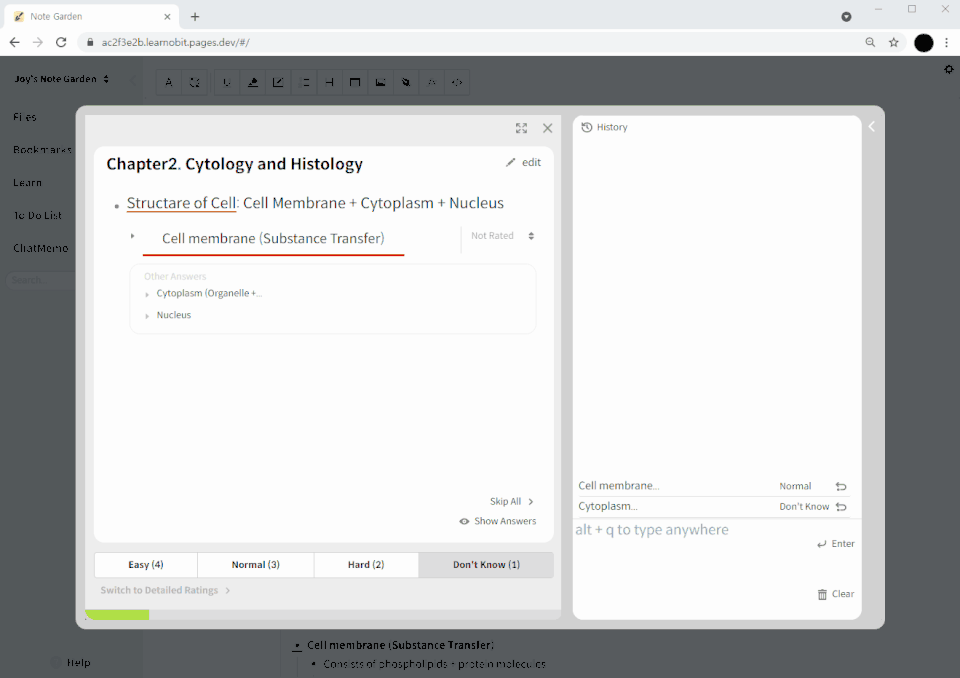Click the list formatting toolbar icon
This screenshot has height=678, width=960.
click(304, 82)
